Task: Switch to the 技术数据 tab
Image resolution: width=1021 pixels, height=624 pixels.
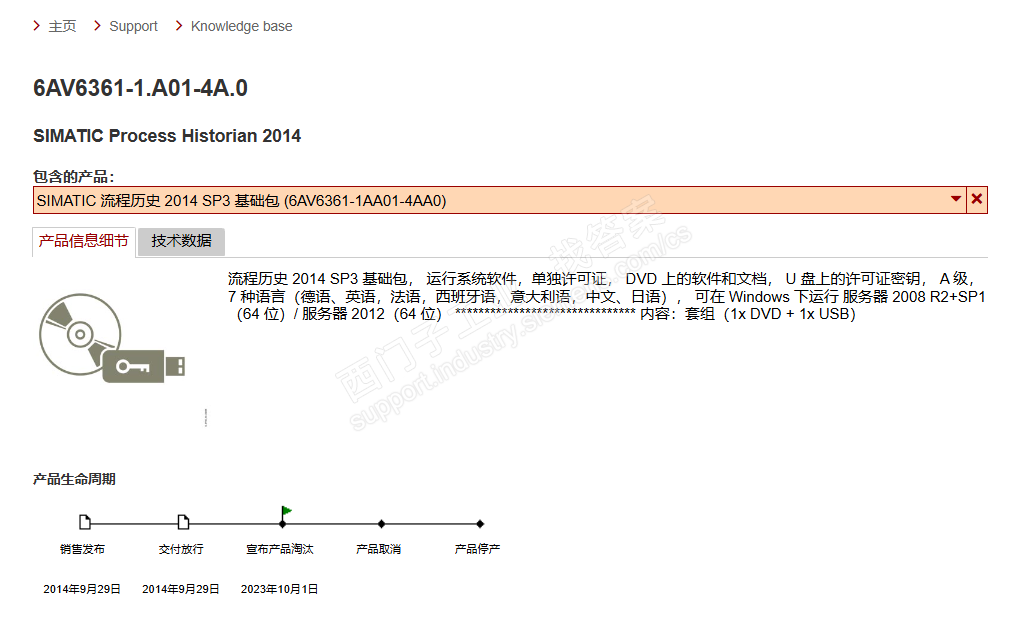Action: point(181,241)
